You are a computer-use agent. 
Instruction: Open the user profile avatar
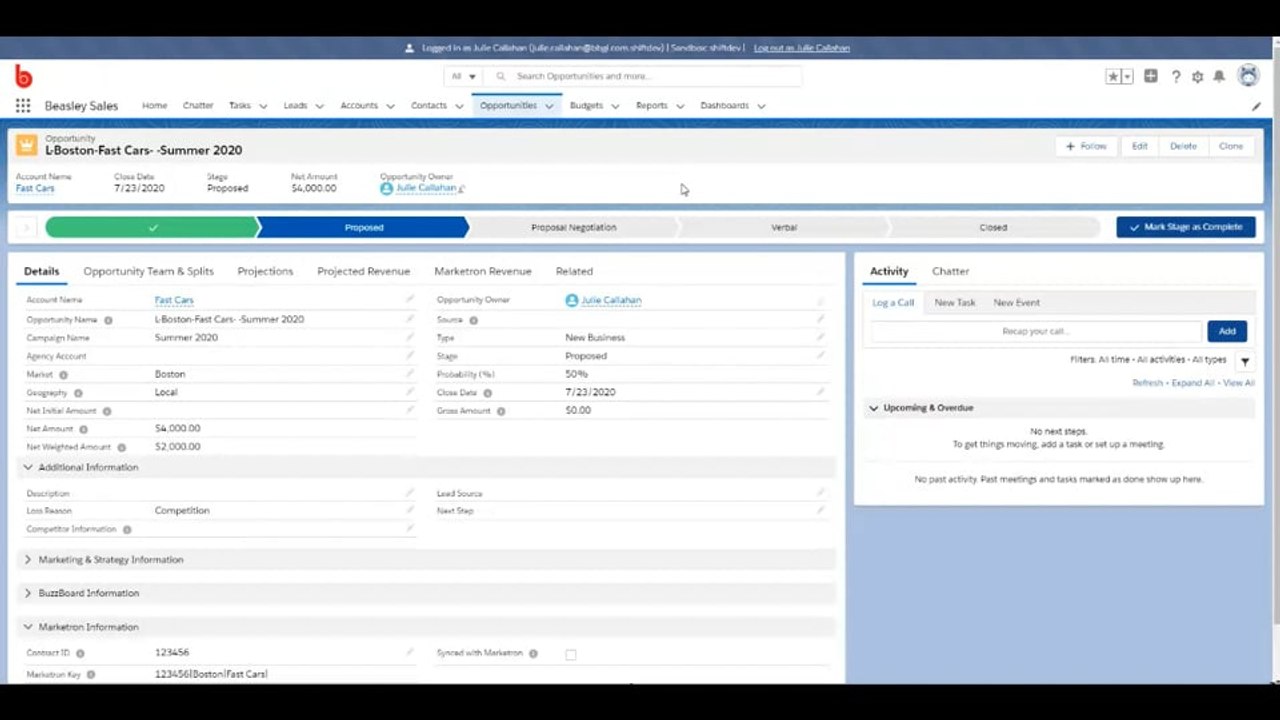tap(1248, 75)
